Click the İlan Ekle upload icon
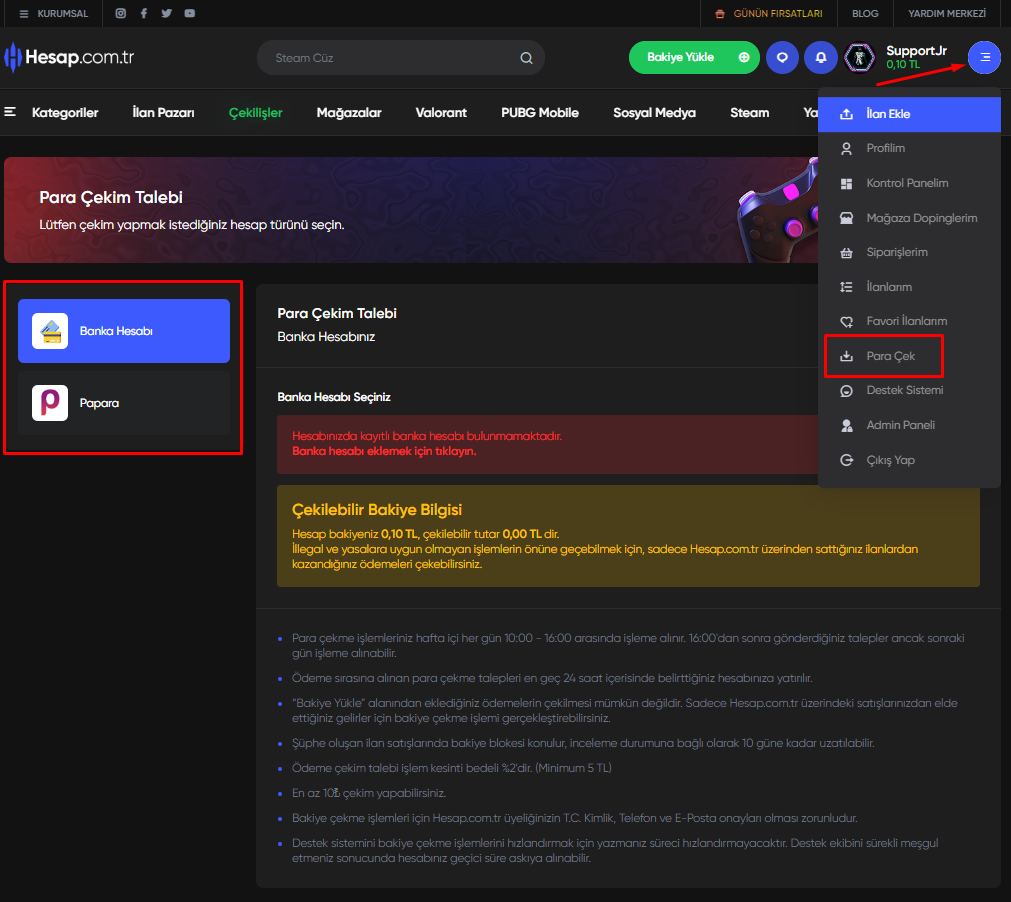The height and width of the screenshot is (902, 1011). tap(847, 114)
